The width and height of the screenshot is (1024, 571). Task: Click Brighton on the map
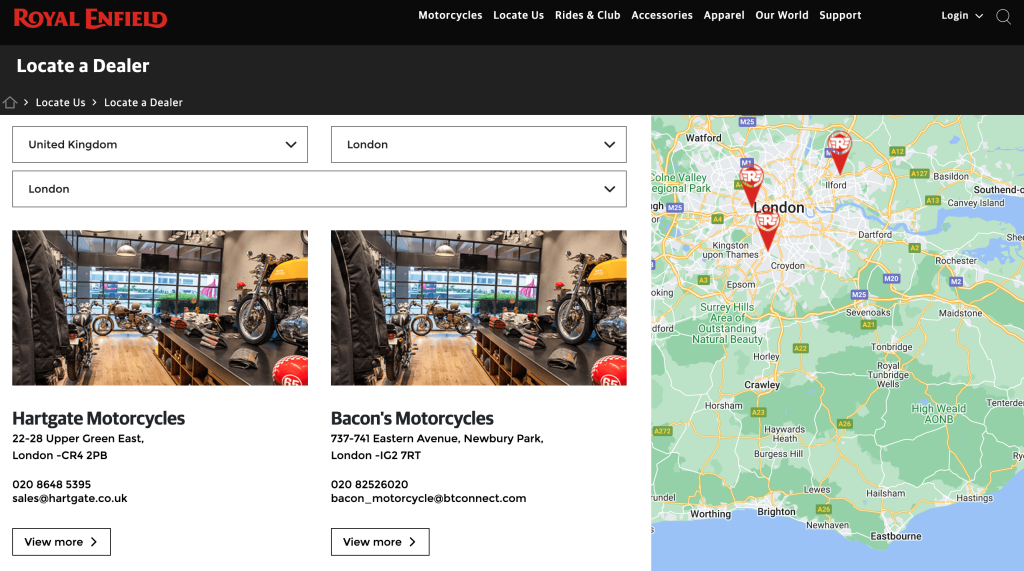click(x=776, y=512)
